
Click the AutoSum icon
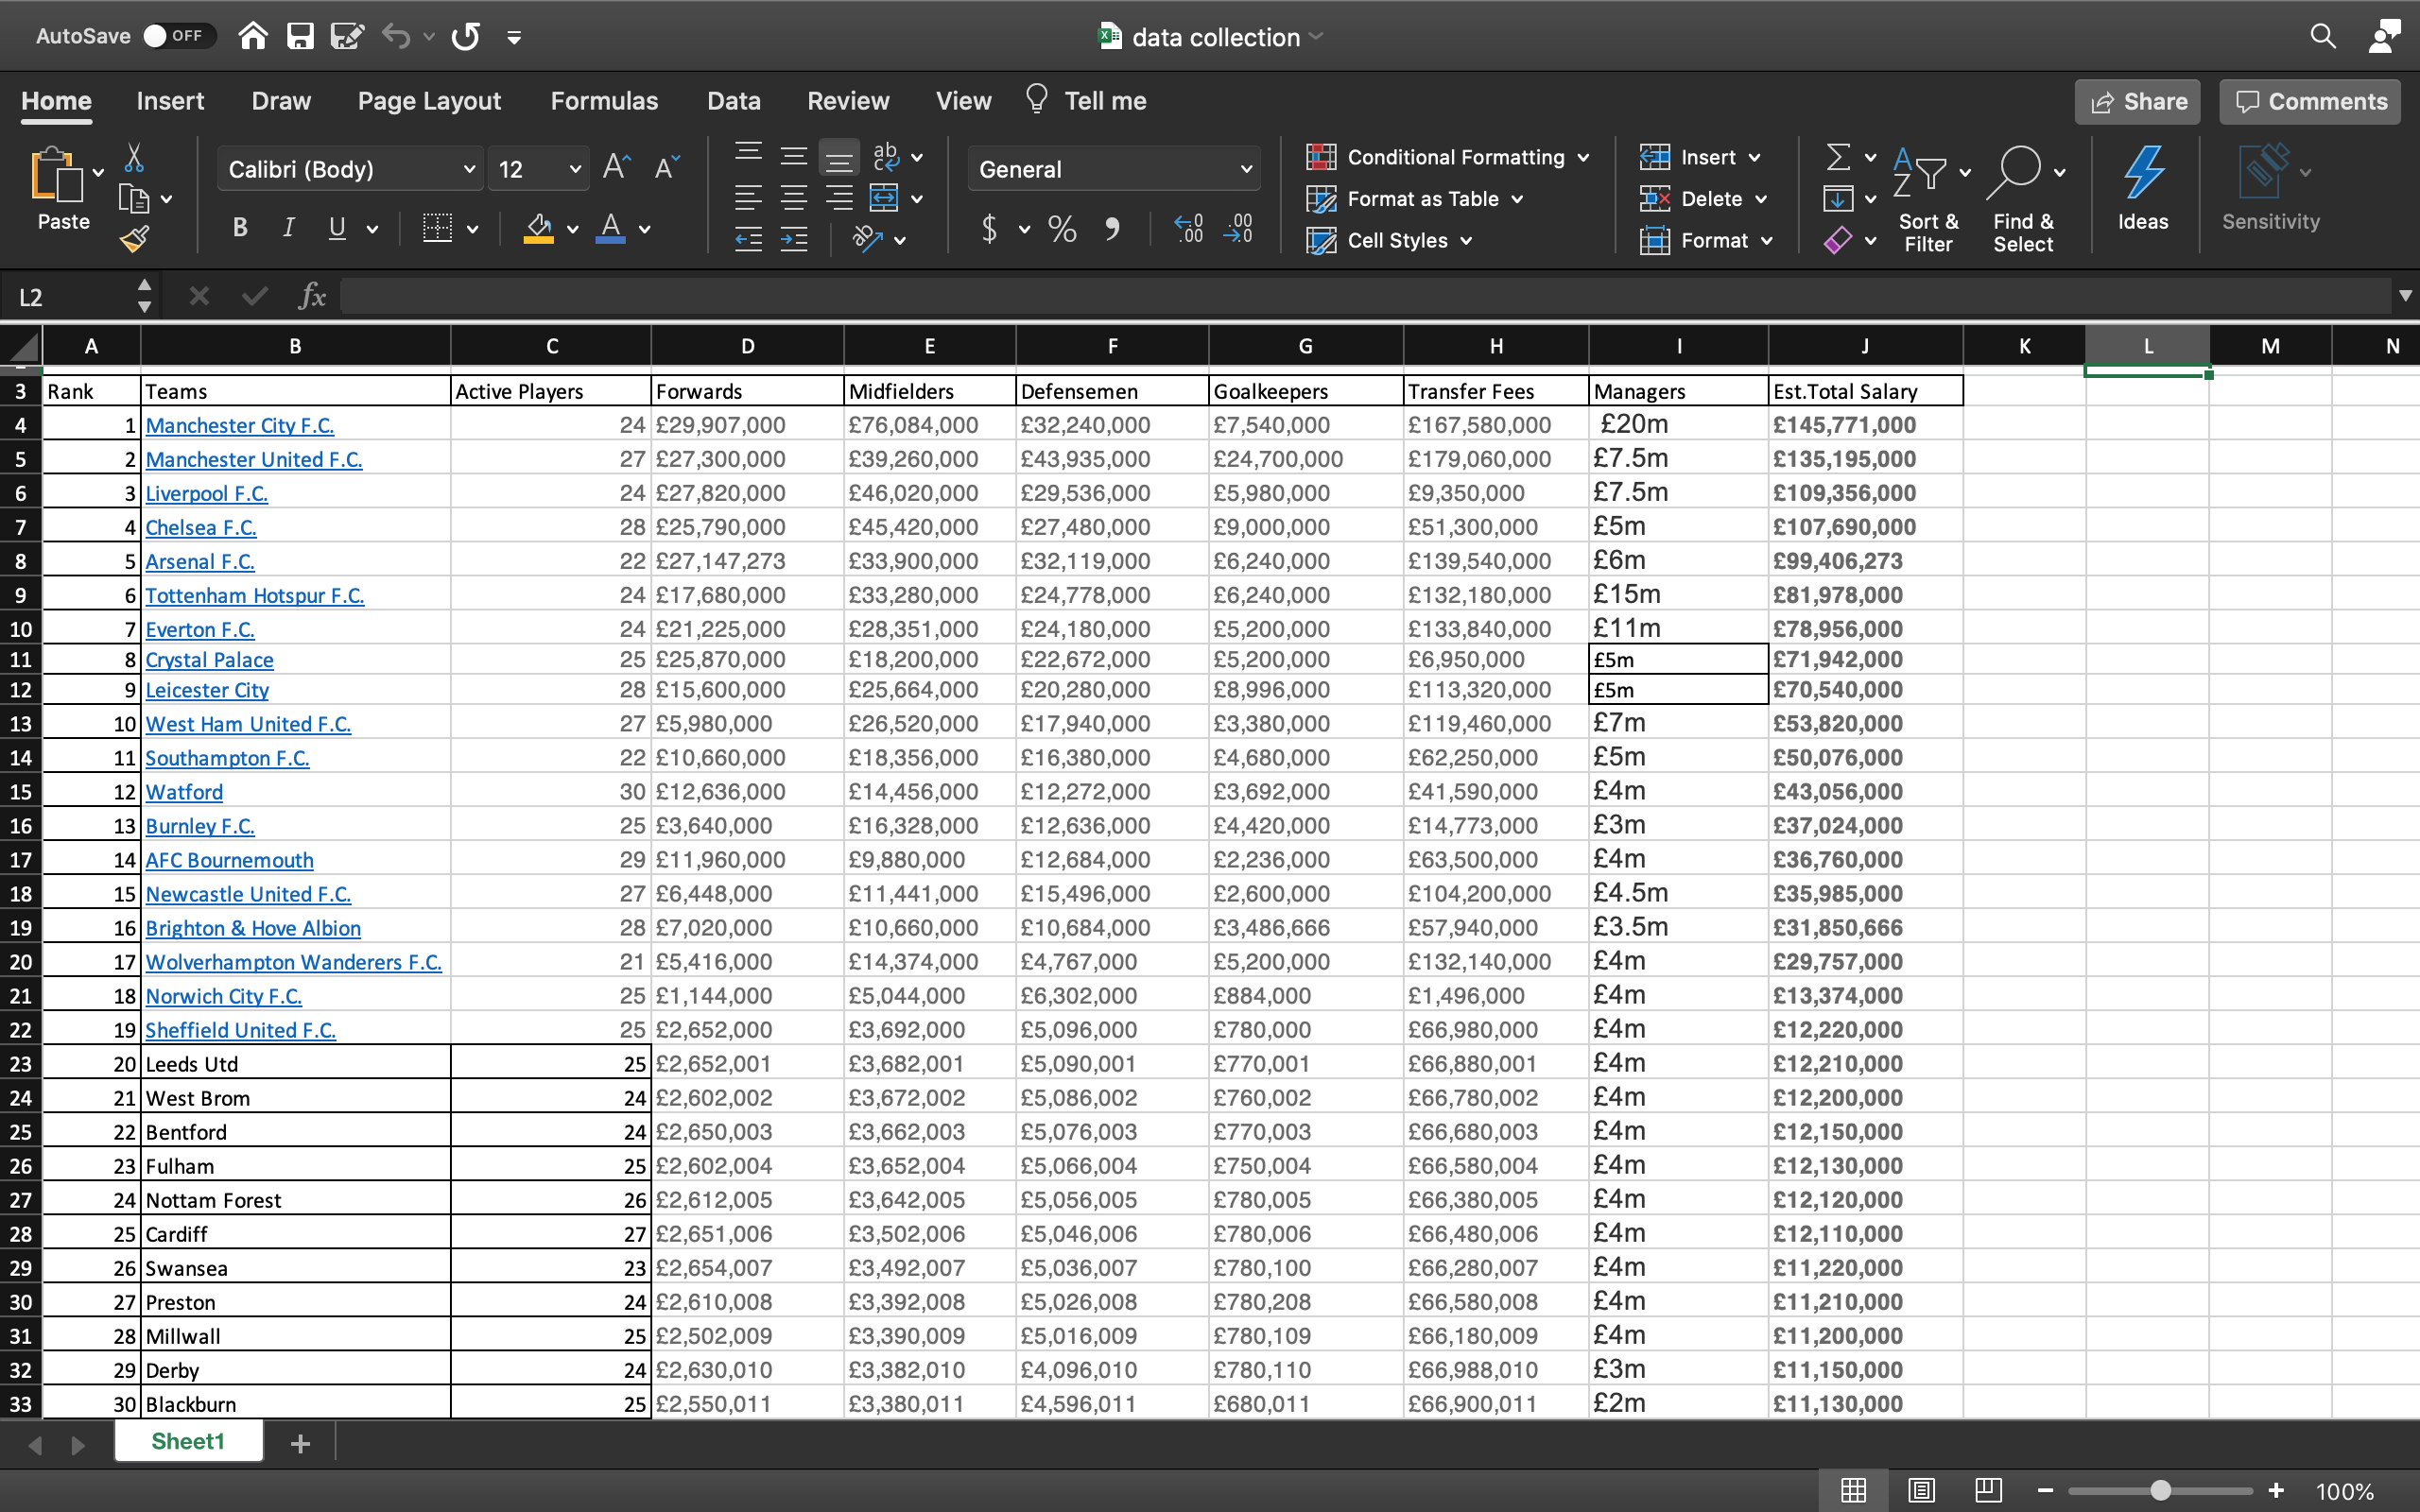[x=1838, y=156]
